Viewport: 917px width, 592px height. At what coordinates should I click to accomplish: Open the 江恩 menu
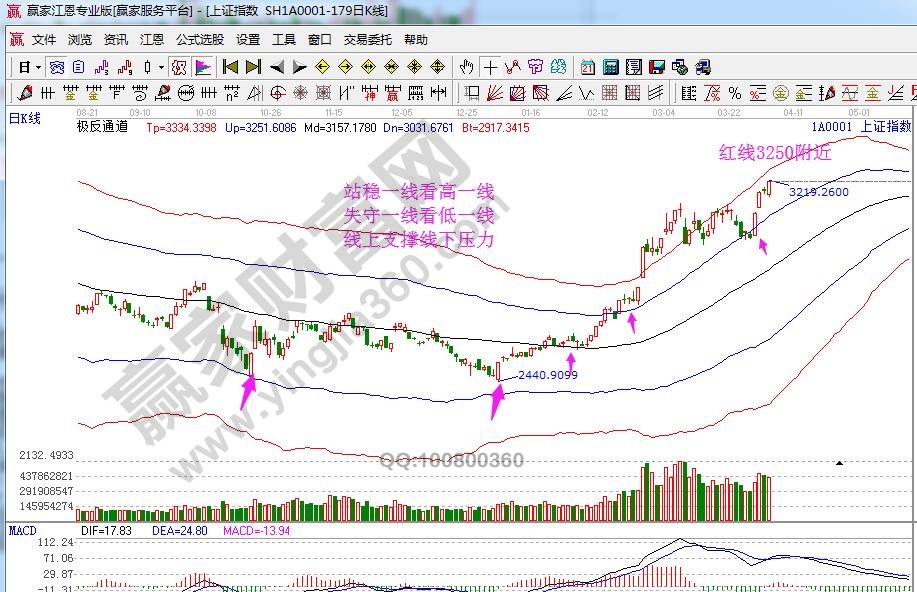pyautogui.click(x=152, y=40)
